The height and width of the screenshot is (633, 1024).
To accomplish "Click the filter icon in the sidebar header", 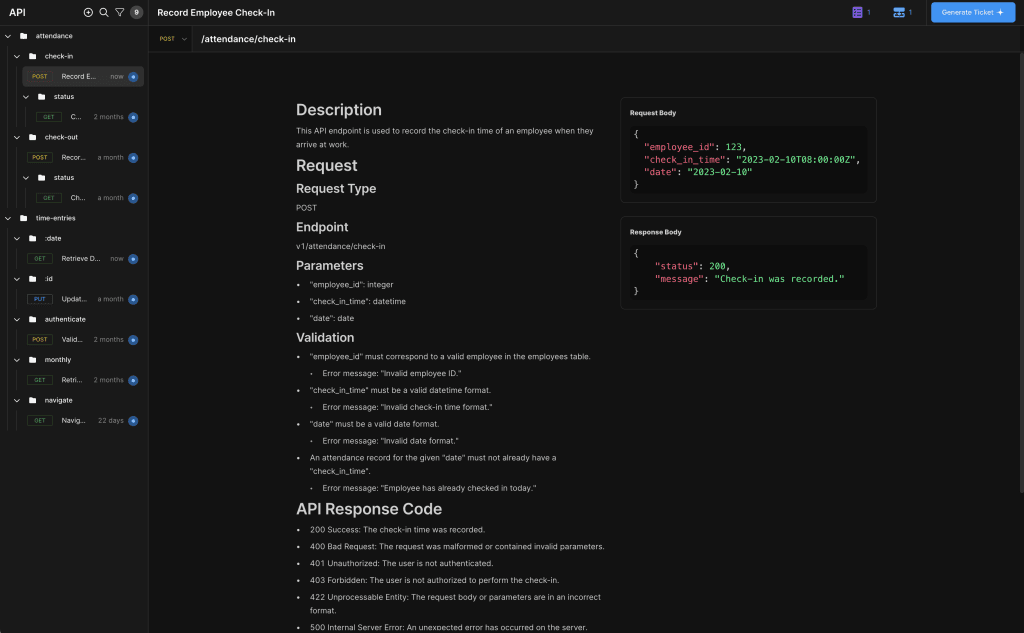I will click(x=120, y=12).
